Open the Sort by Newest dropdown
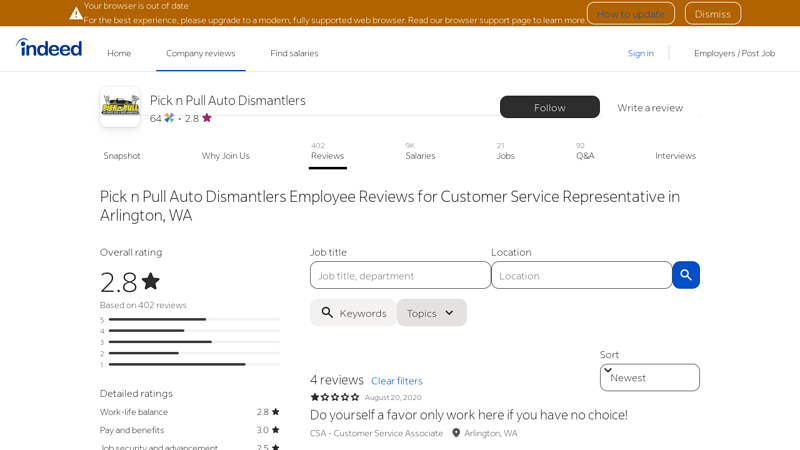 649,377
